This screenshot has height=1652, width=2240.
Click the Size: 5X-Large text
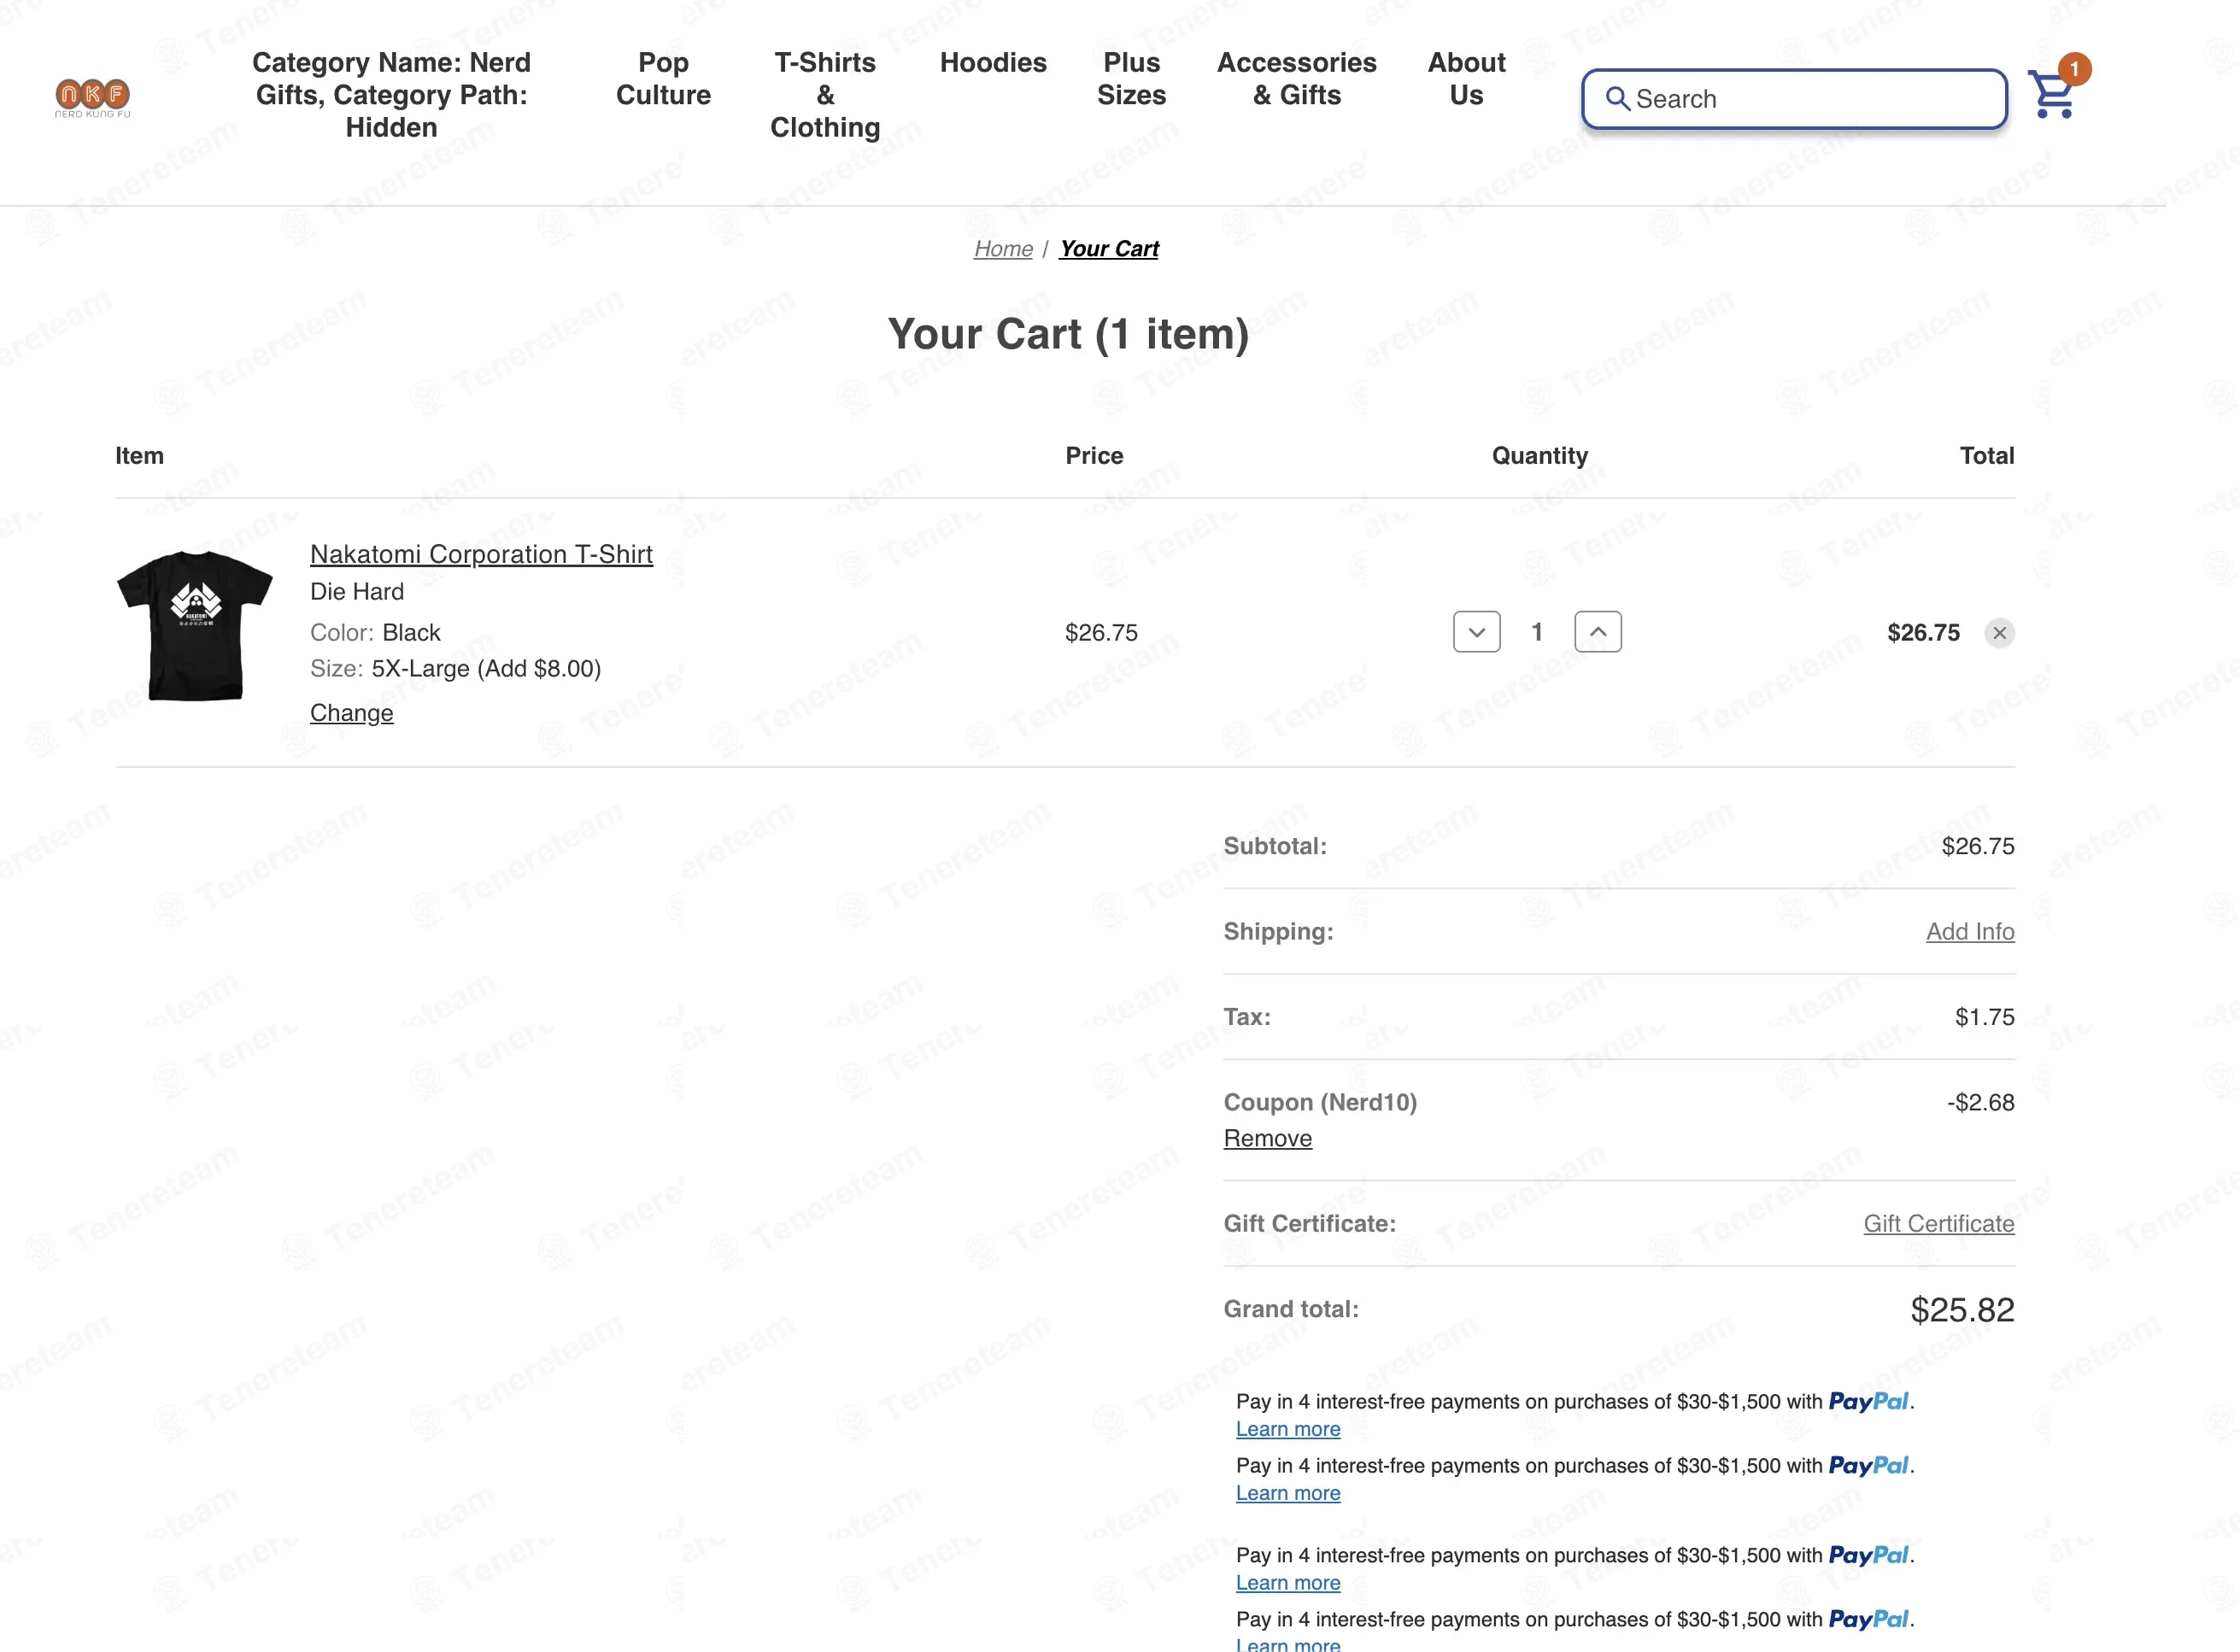(x=455, y=668)
